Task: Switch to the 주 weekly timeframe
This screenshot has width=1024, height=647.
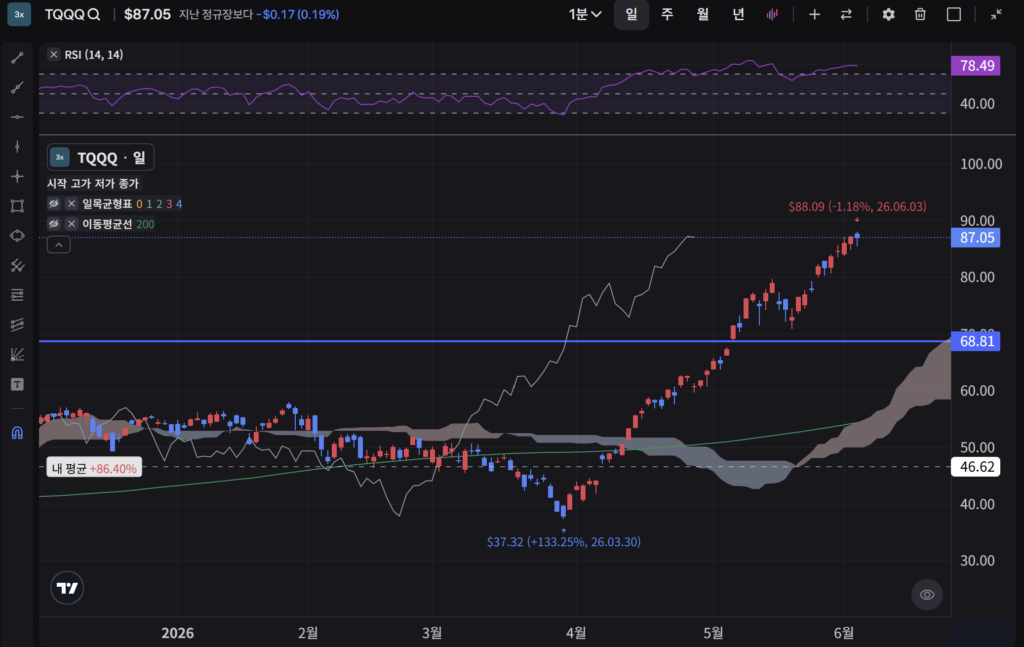Action: (667, 14)
